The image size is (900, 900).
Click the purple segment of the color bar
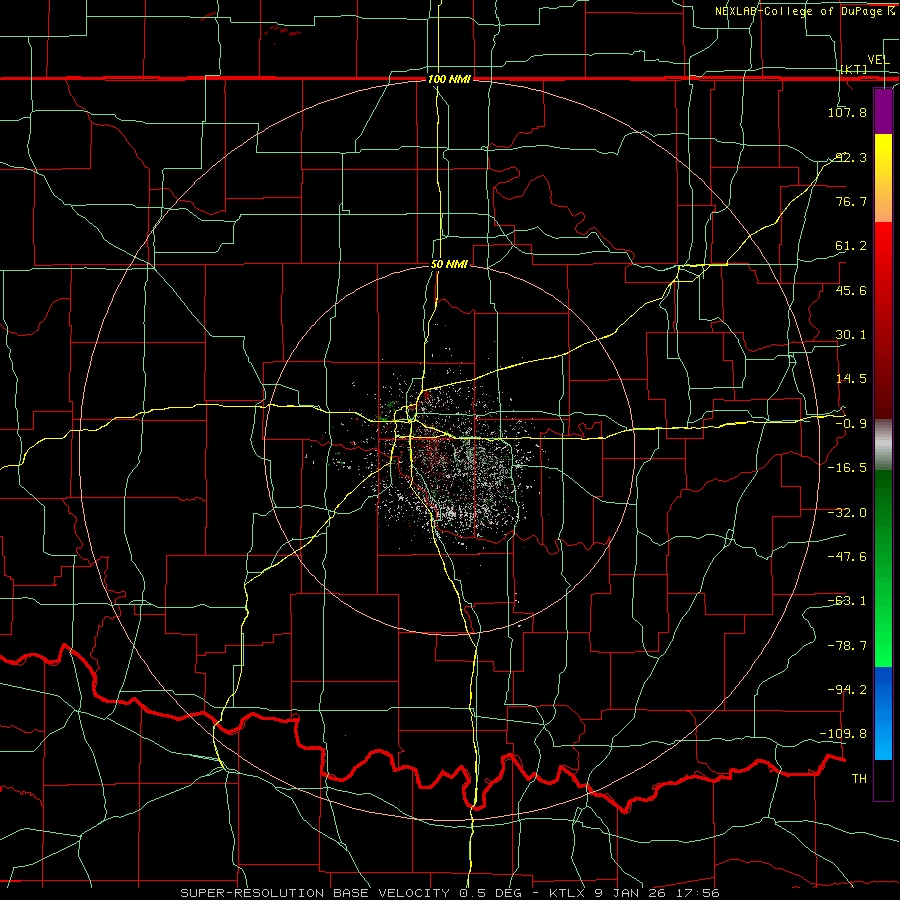[883, 111]
